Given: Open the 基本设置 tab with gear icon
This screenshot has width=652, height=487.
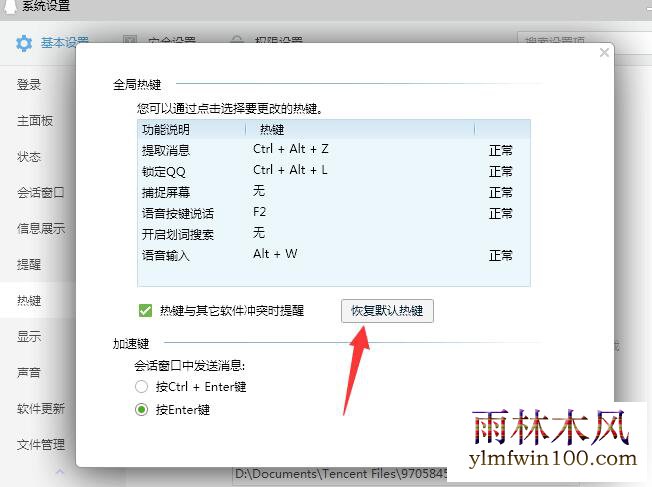Looking at the screenshot, I should (x=52, y=42).
